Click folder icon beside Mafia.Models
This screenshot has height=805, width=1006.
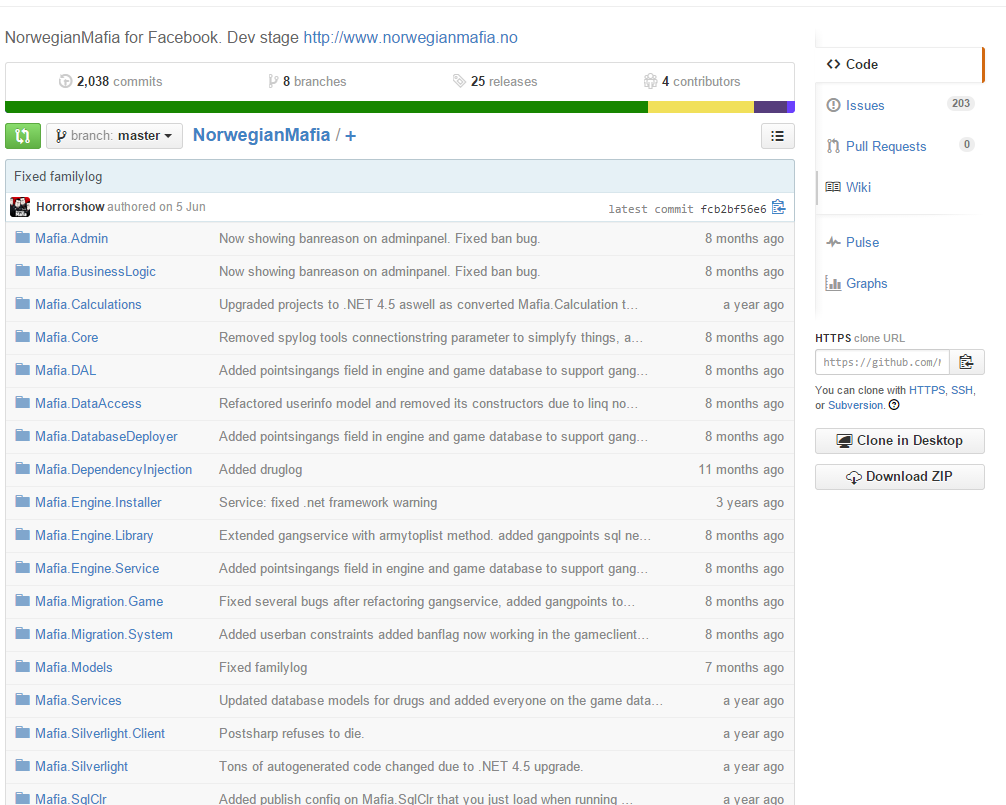[22, 666]
